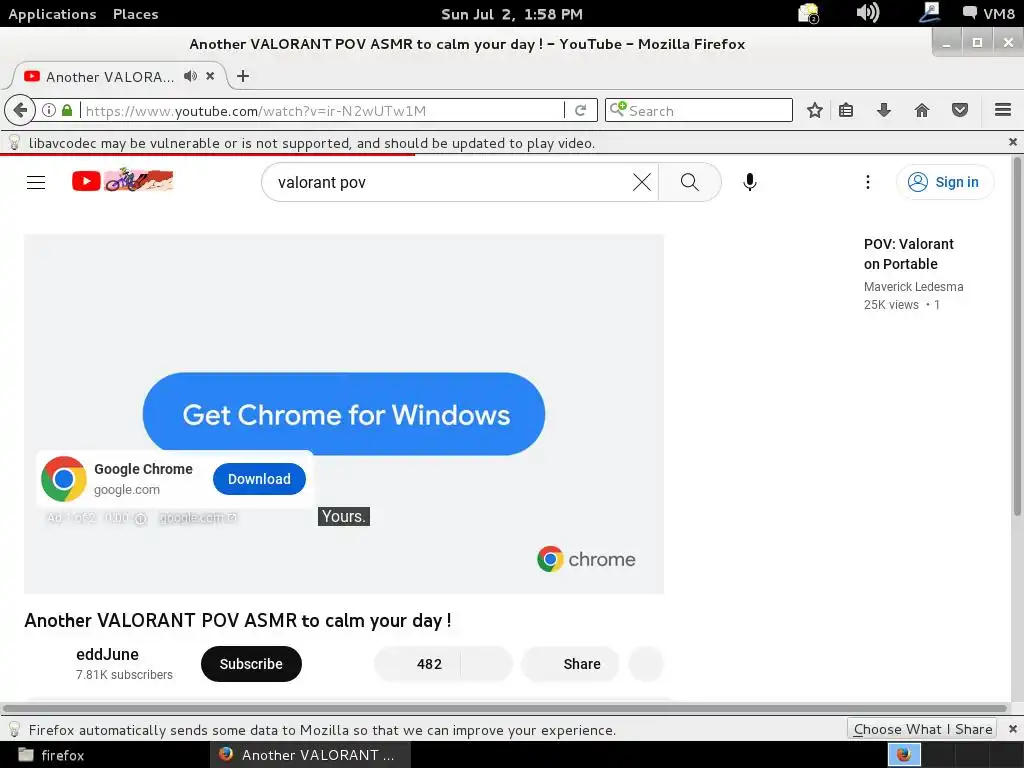The width and height of the screenshot is (1024, 768).
Task: Download Google Chrome from the ad
Action: point(259,479)
